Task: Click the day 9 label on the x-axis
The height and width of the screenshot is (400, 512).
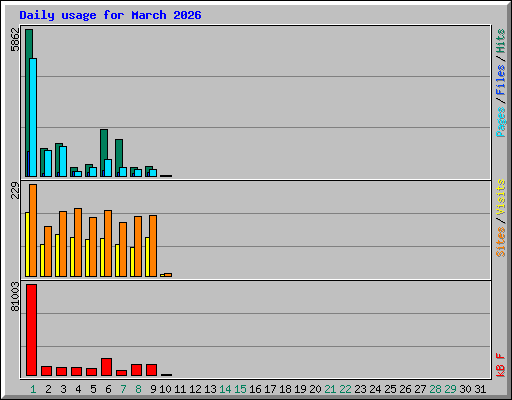Action: click(153, 389)
